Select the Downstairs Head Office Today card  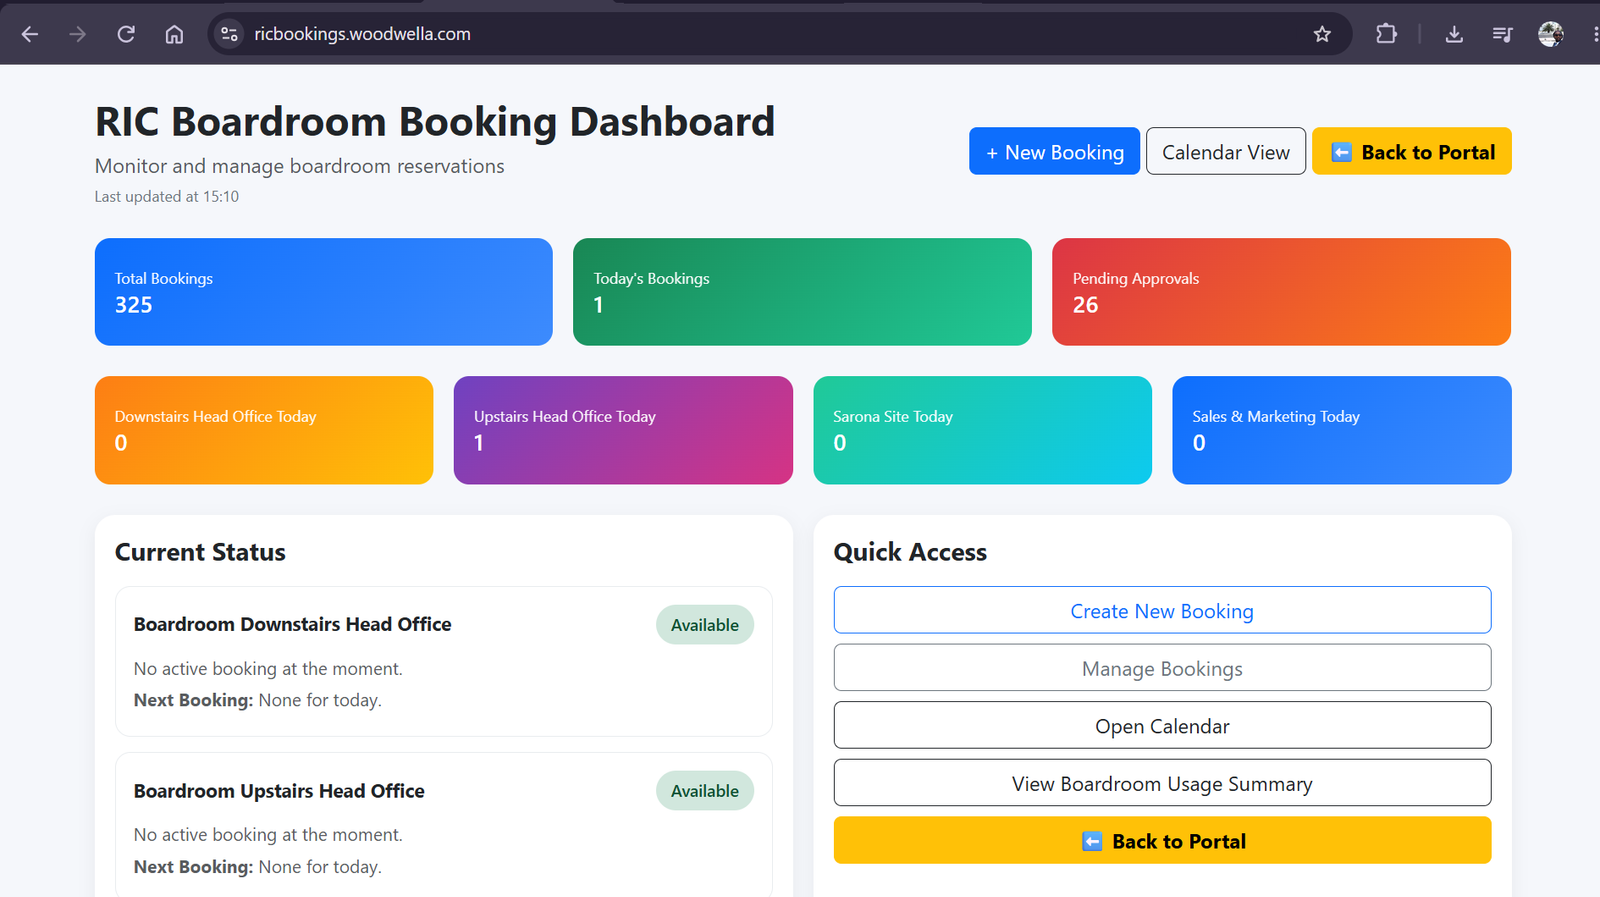pos(264,430)
